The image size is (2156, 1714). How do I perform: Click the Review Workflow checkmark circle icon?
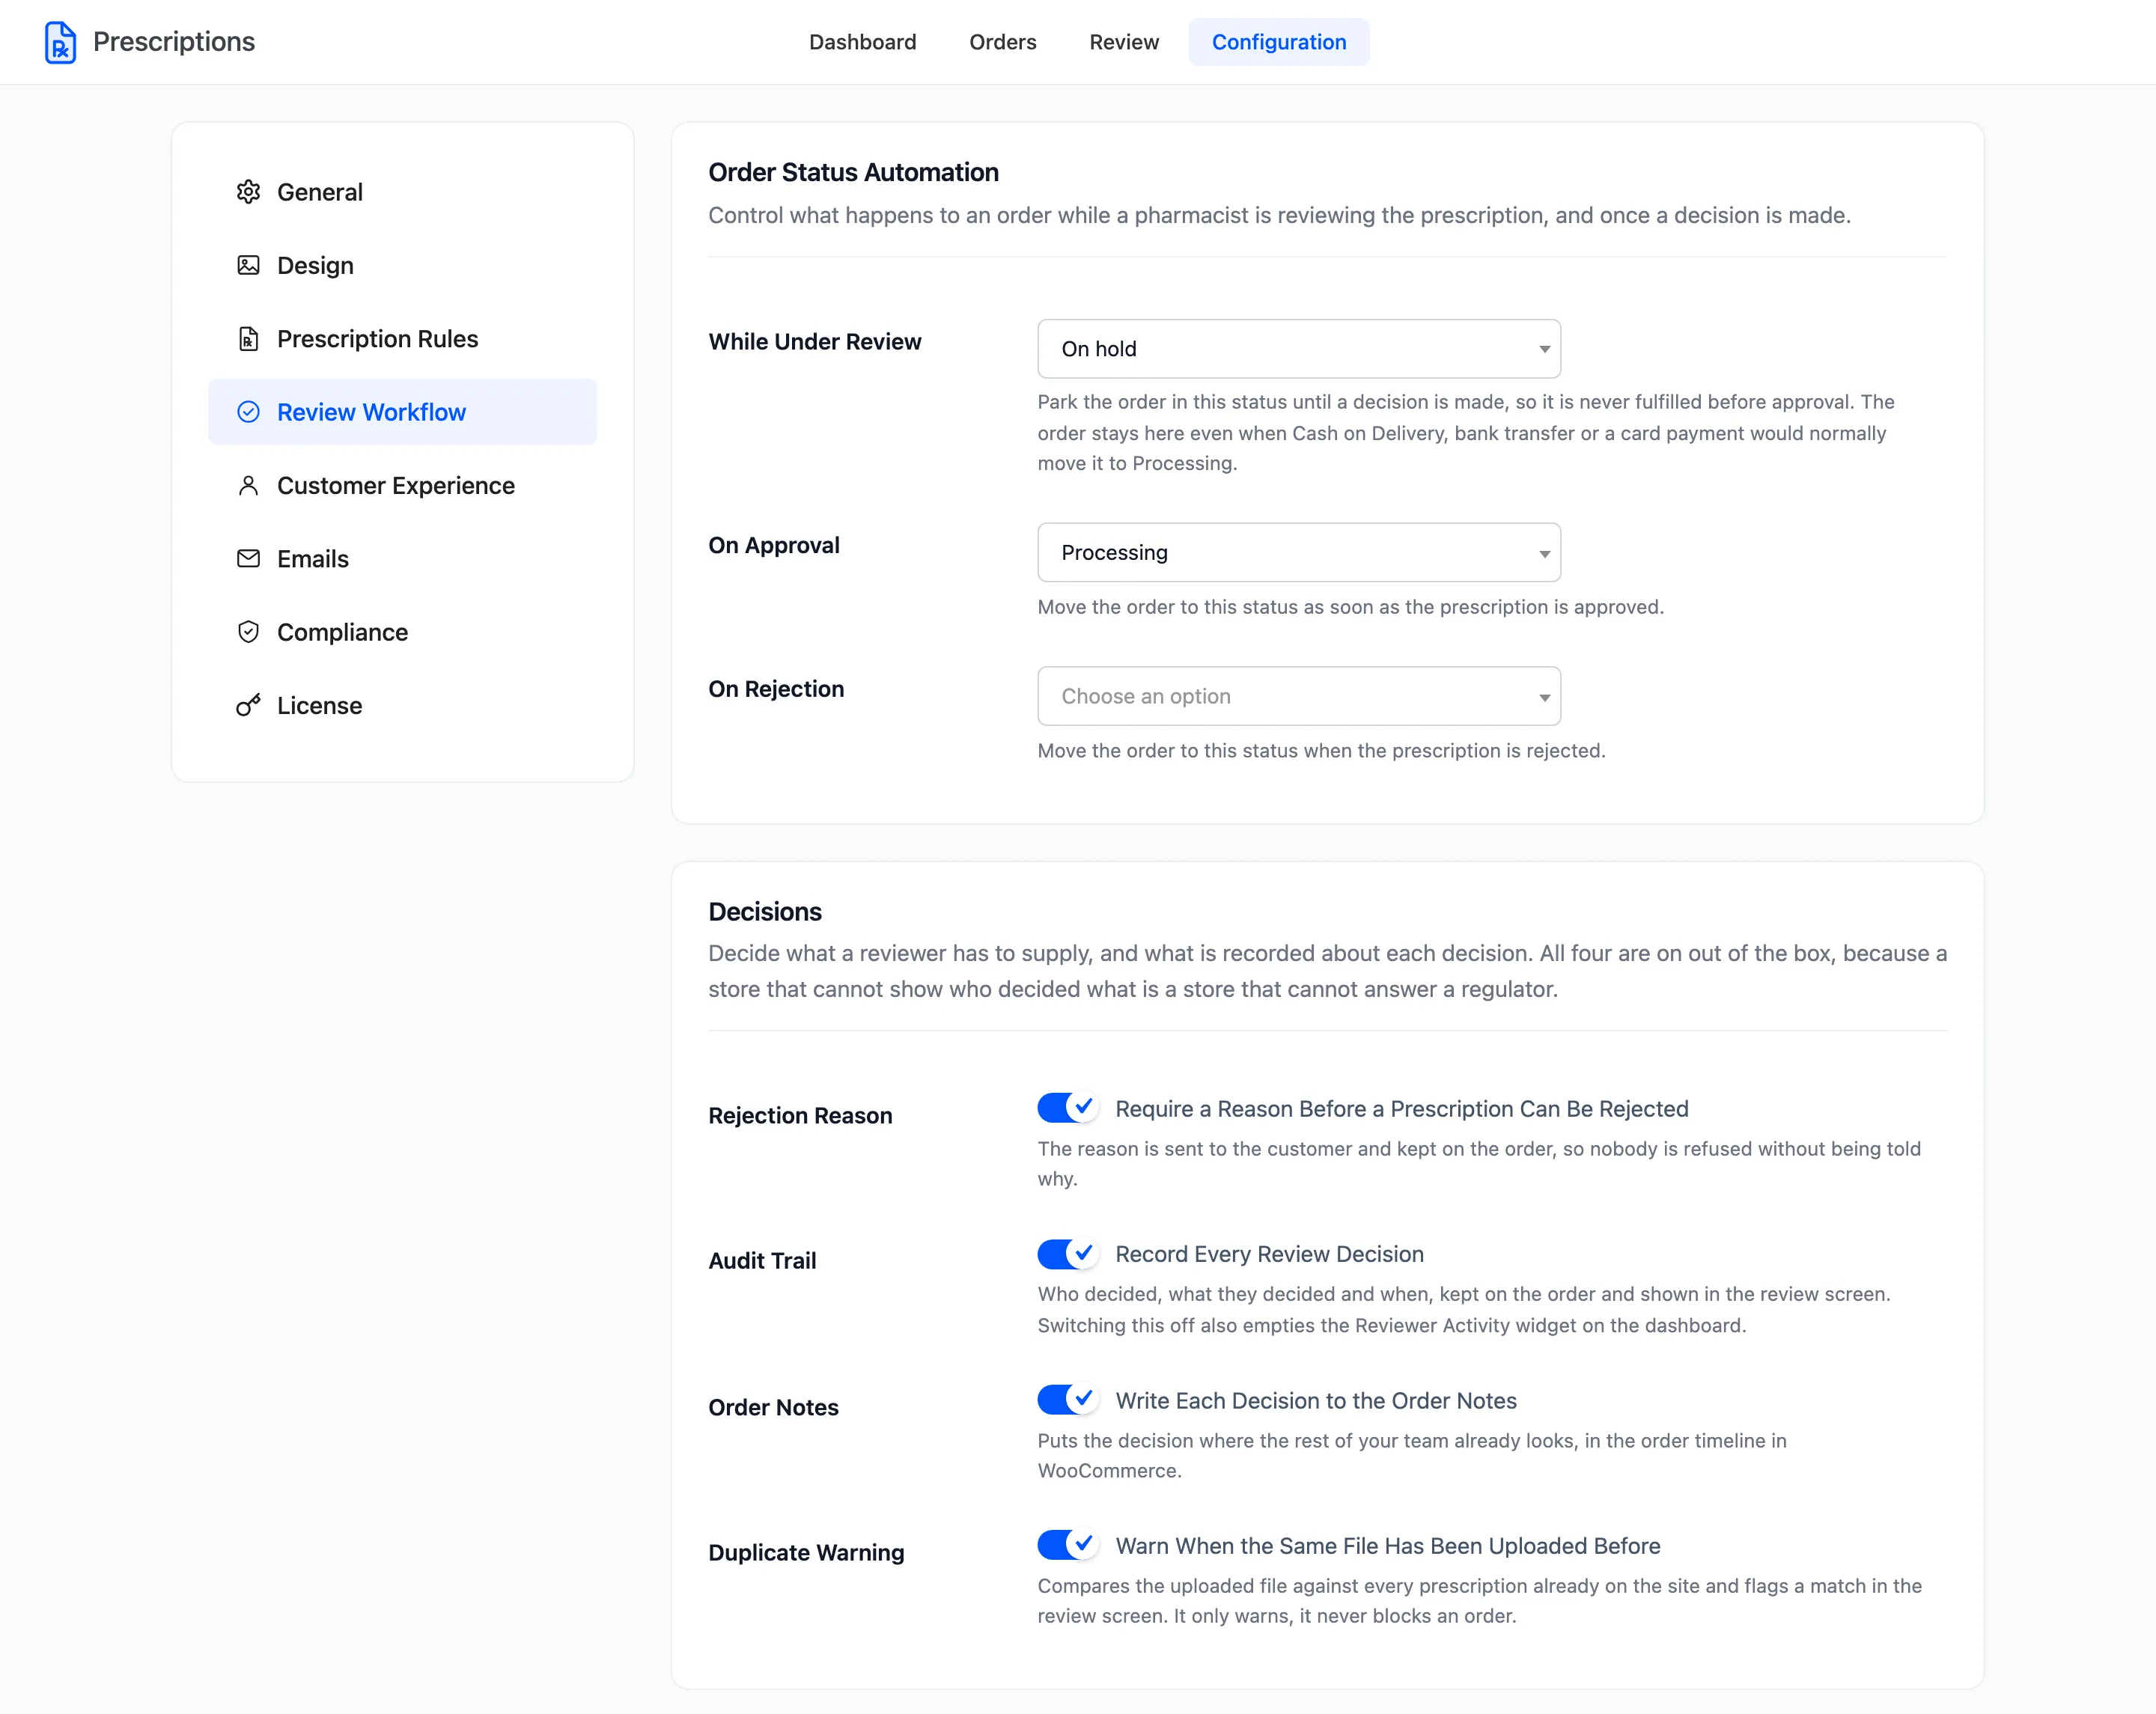click(x=248, y=412)
